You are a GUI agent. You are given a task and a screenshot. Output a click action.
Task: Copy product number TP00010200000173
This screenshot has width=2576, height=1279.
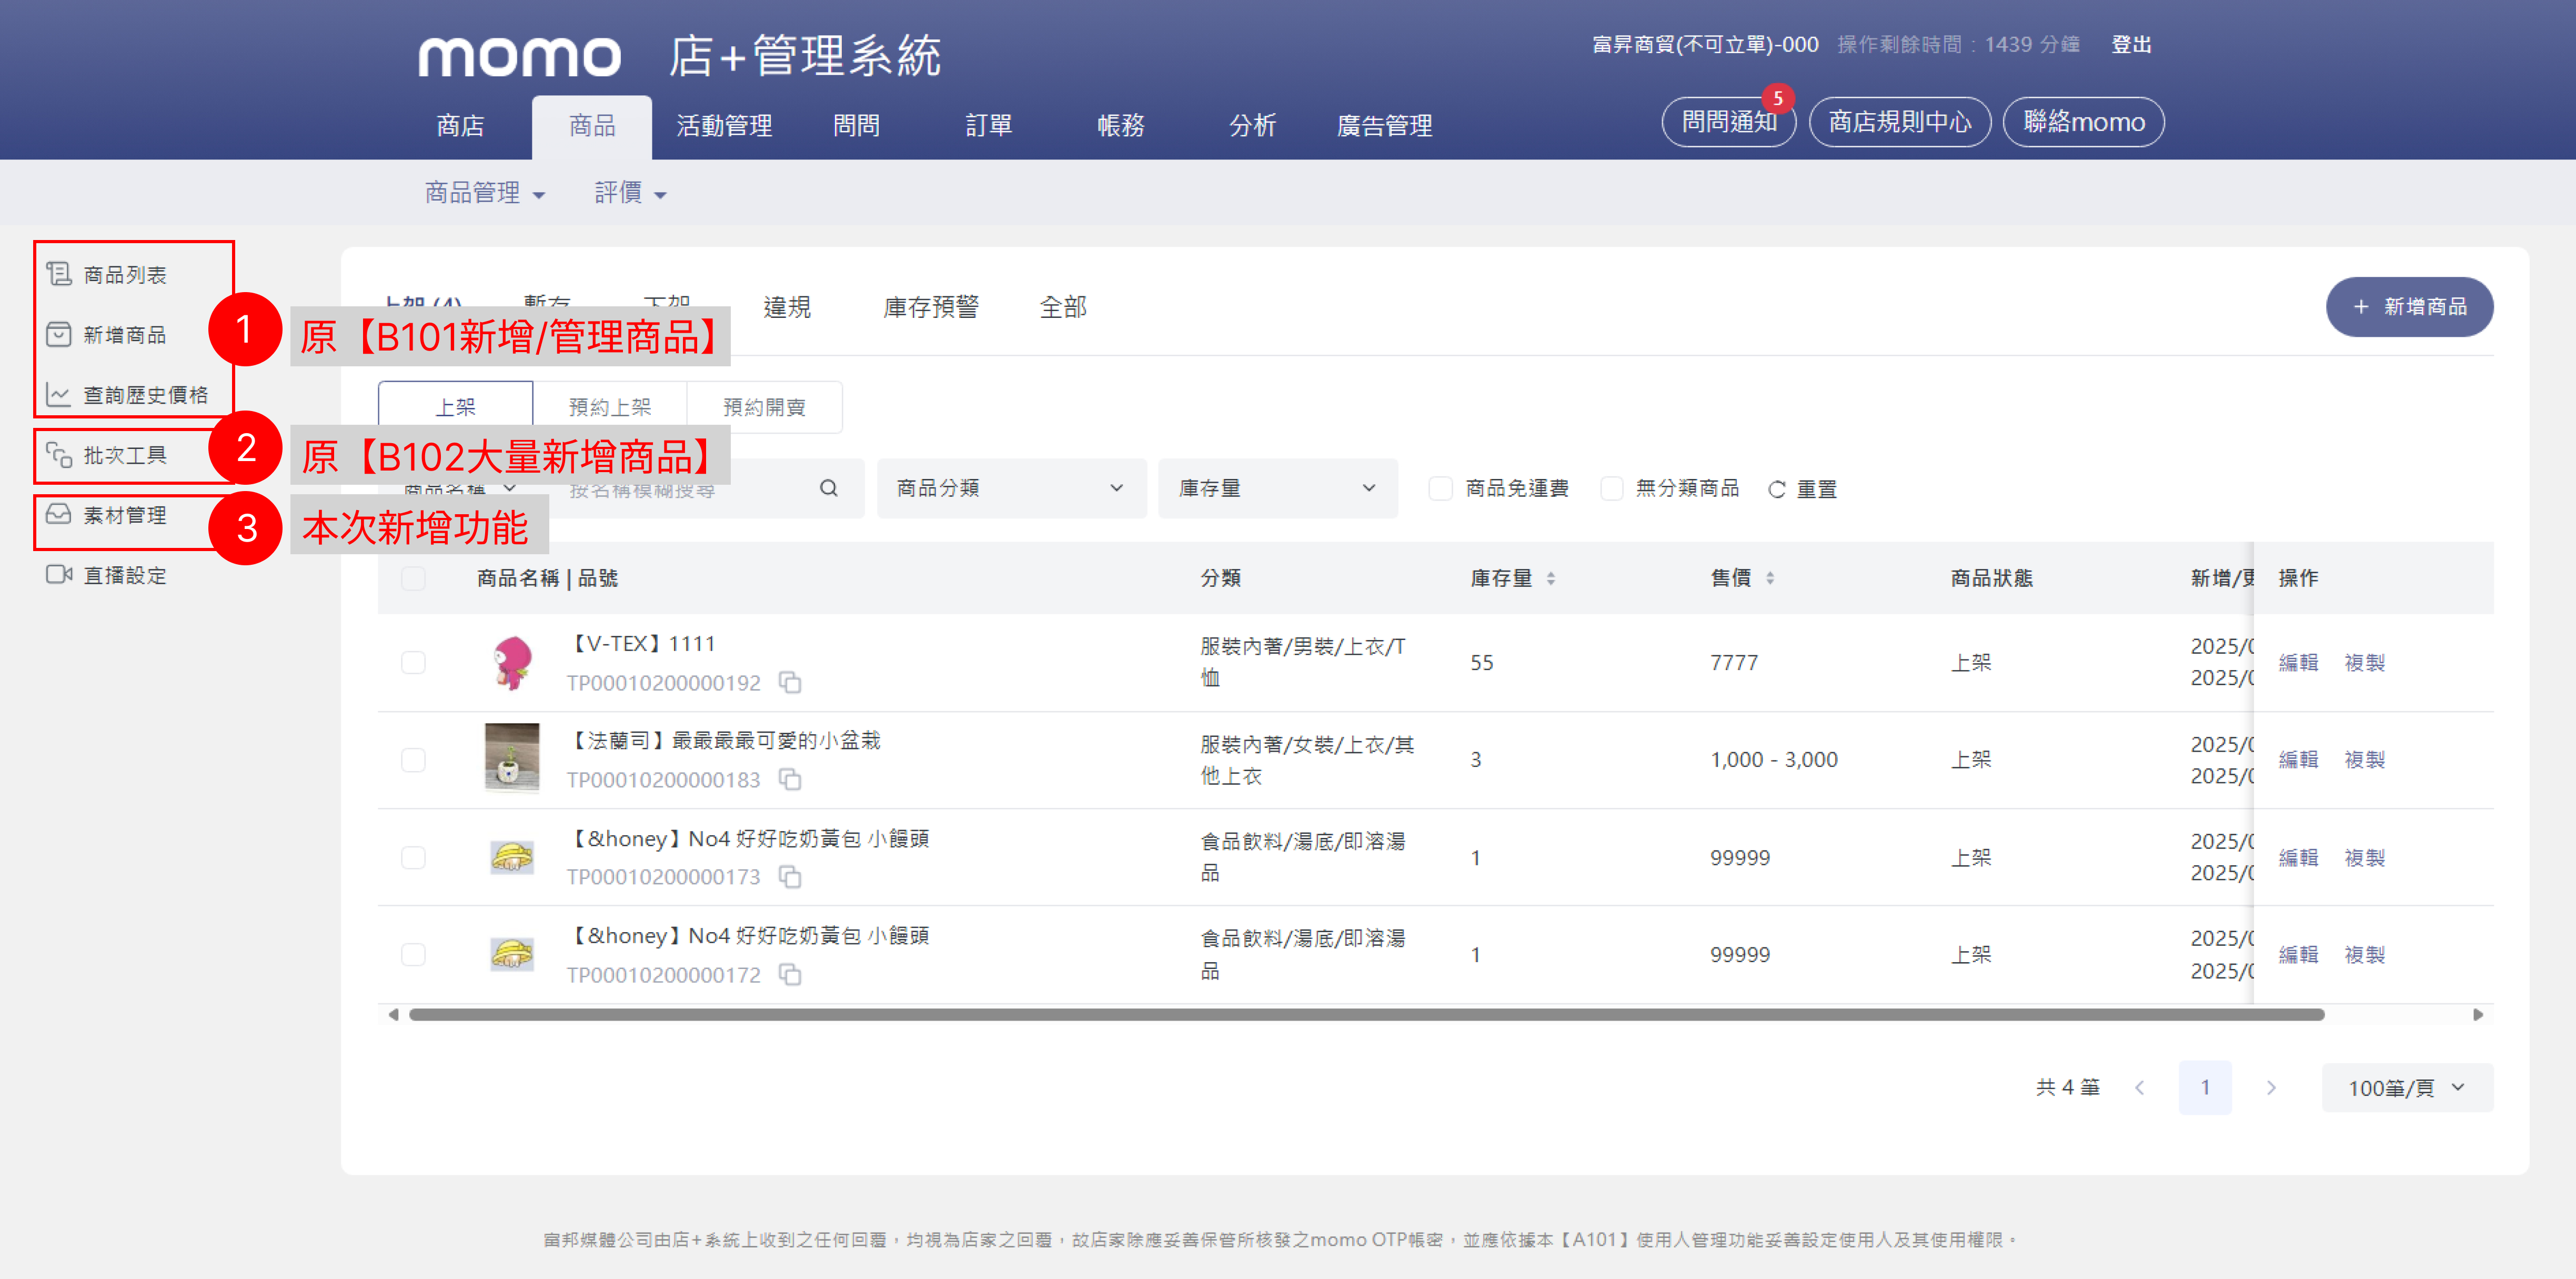pyautogui.click(x=790, y=877)
